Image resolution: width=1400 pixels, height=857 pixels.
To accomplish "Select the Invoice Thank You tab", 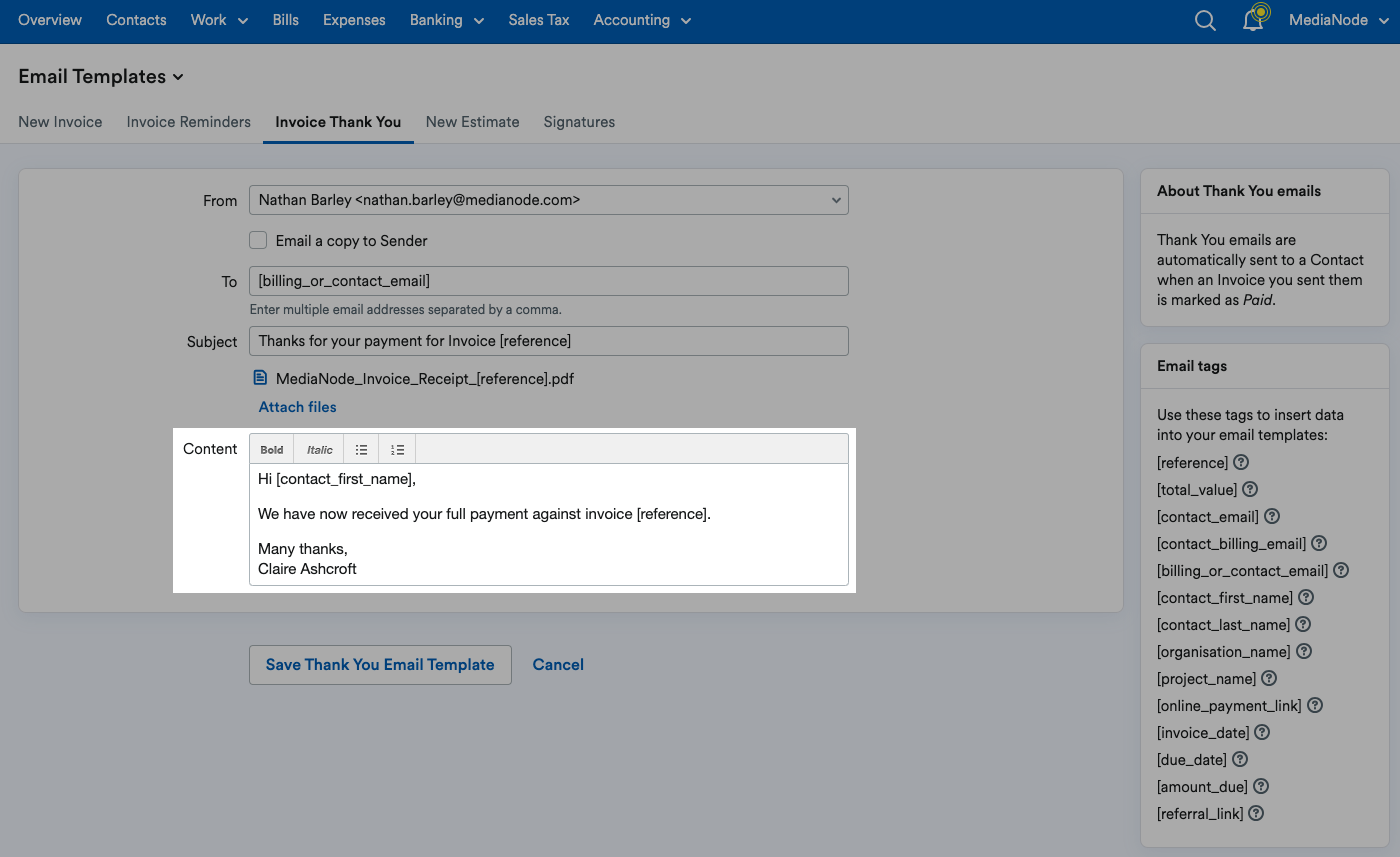I will (338, 122).
